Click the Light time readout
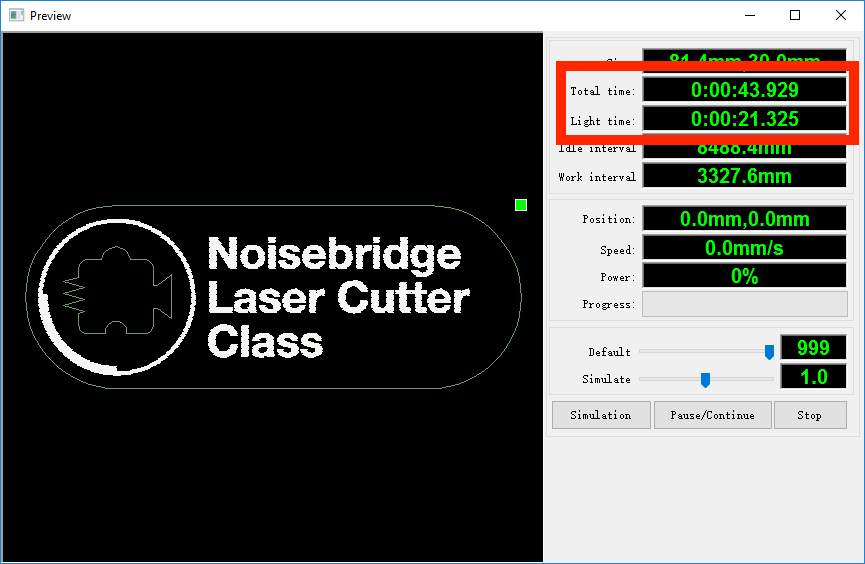 [744, 120]
